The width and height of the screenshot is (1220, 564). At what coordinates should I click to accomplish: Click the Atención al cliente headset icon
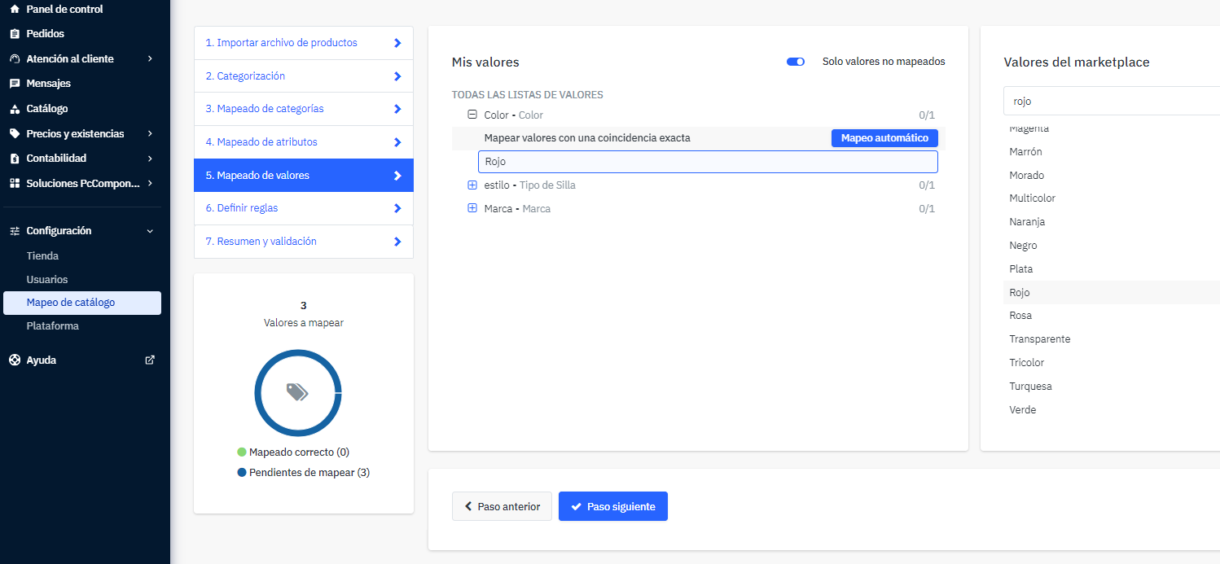click(x=15, y=59)
